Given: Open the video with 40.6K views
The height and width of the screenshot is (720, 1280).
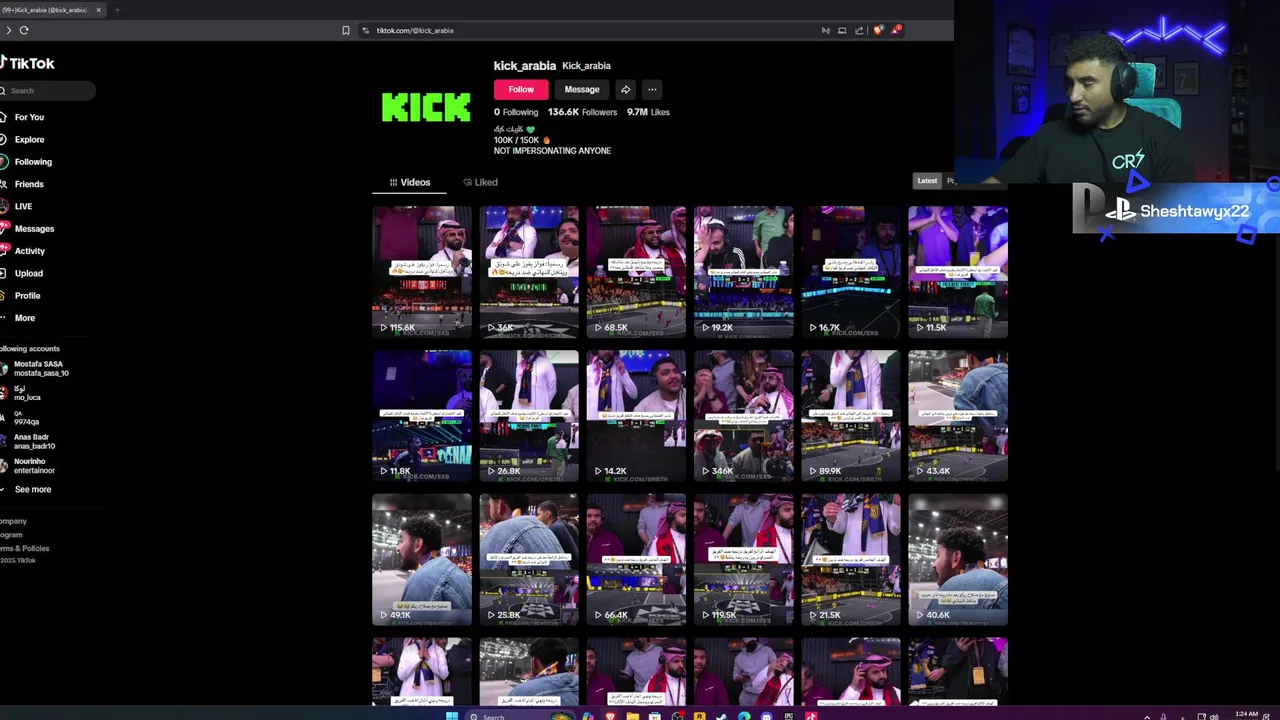Looking at the screenshot, I should pos(958,560).
